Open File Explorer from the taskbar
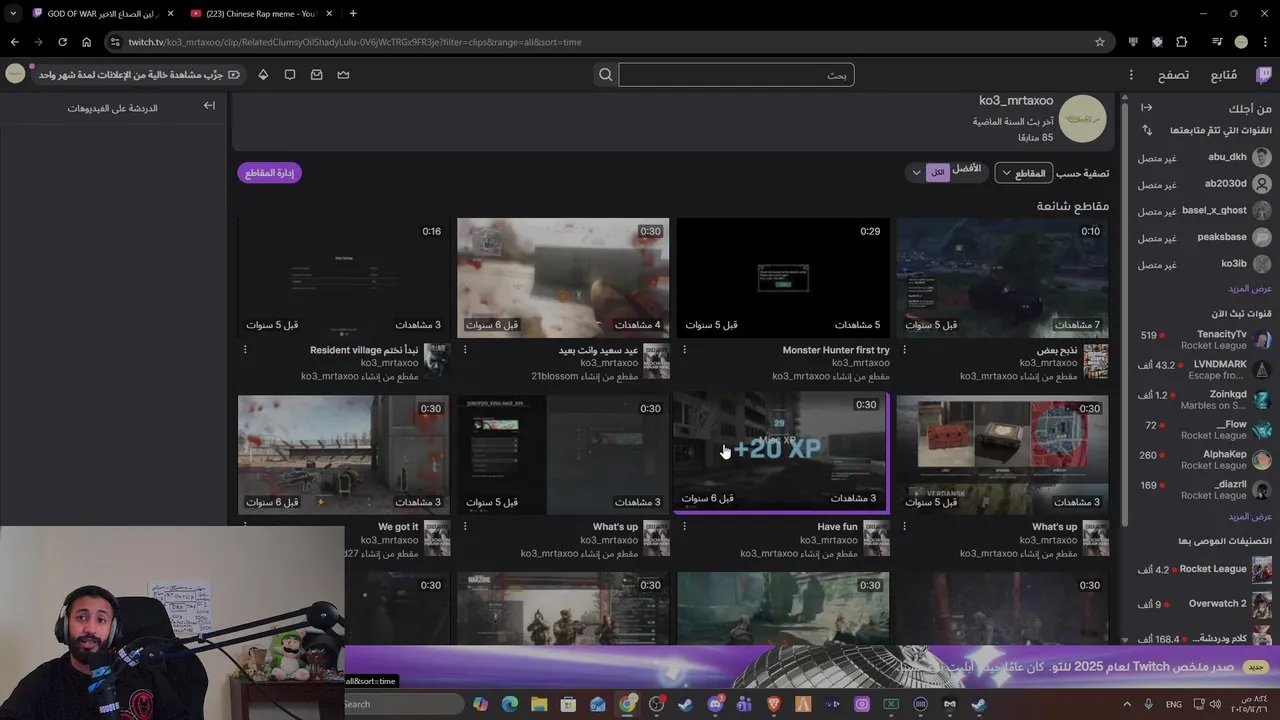The width and height of the screenshot is (1280, 720). (539, 704)
